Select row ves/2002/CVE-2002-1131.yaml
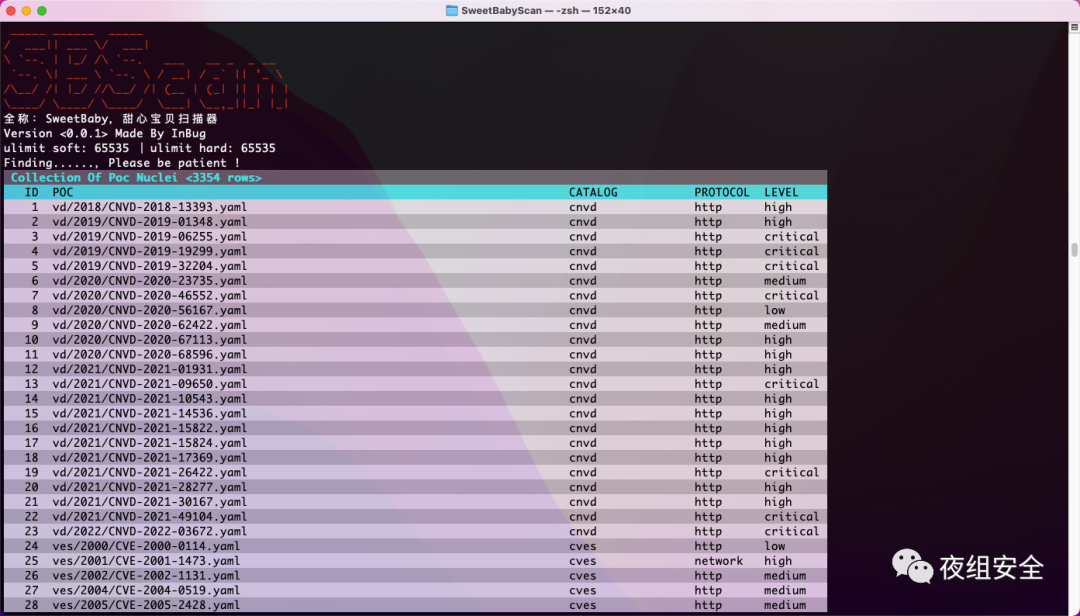The image size is (1080, 616). [415, 575]
